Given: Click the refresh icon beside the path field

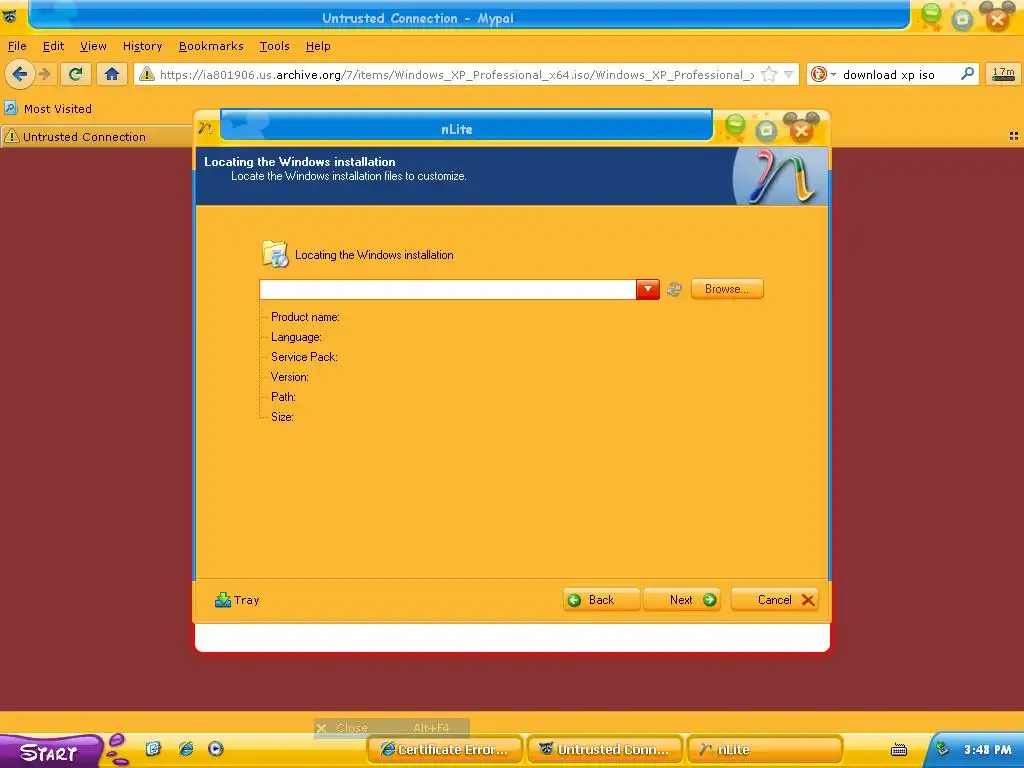Looking at the screenshot, I should (x=675, y=289).
